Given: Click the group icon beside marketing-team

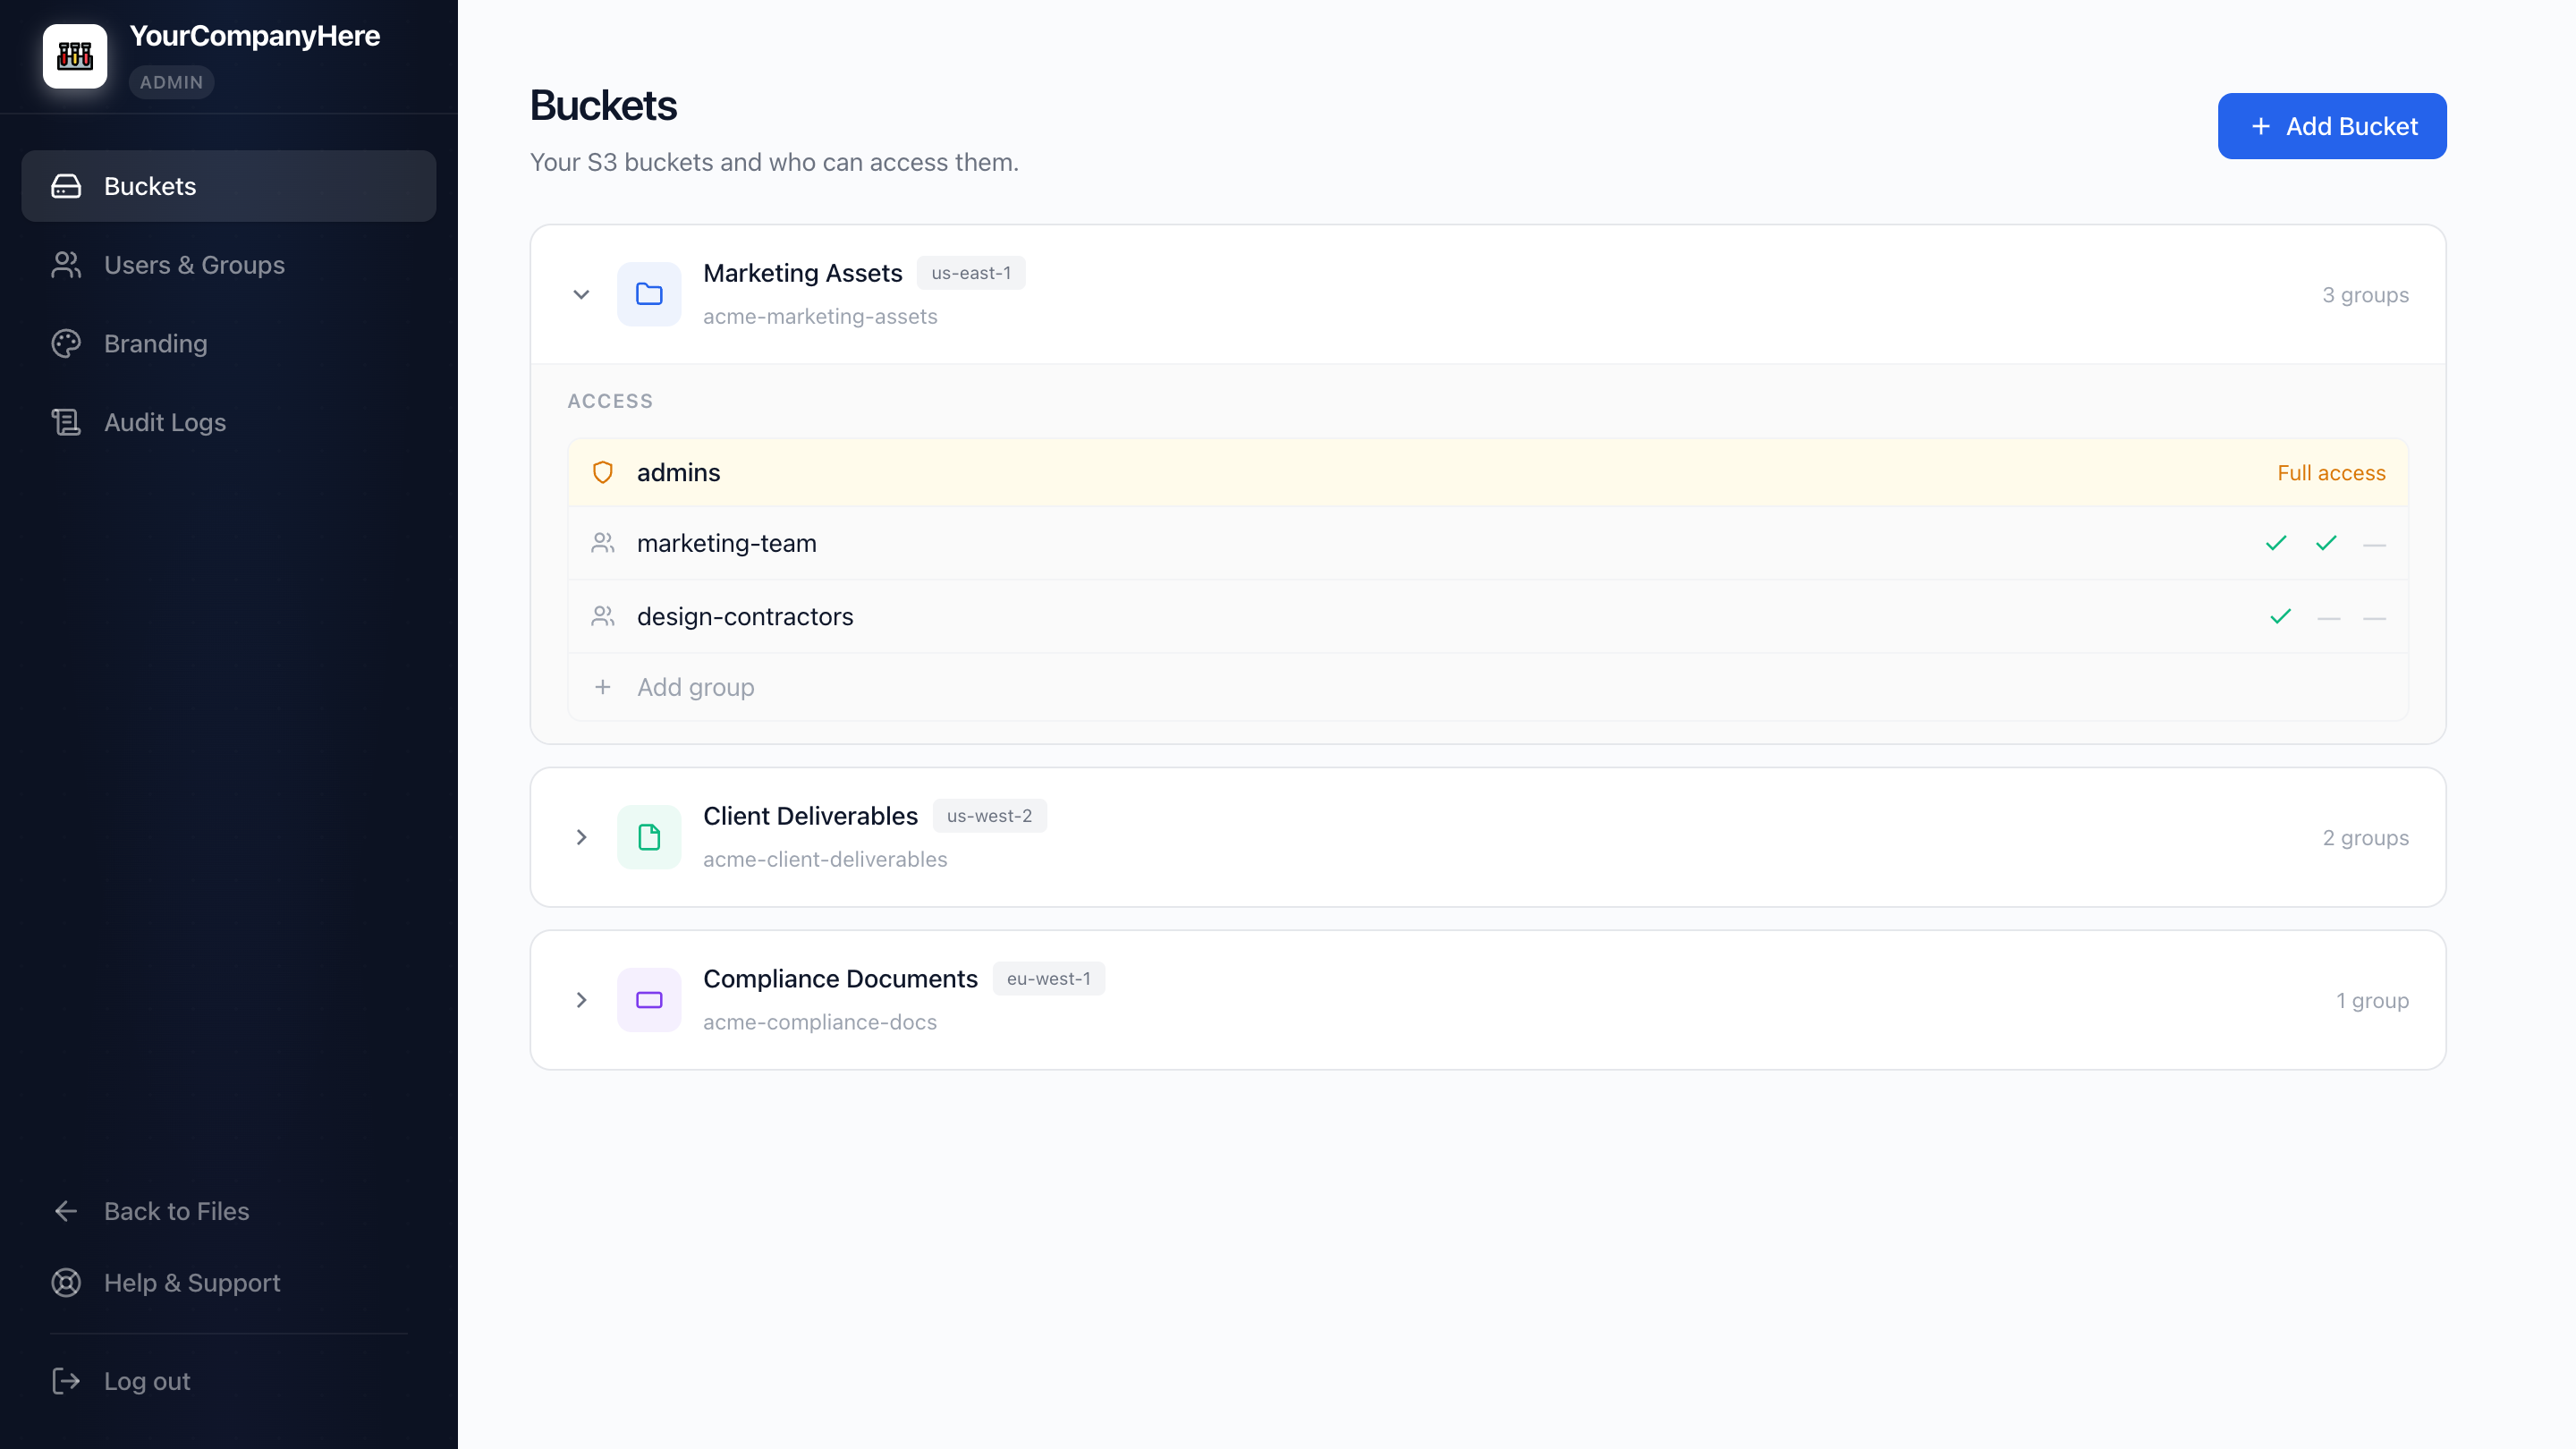Looking at the screenshot, I should 602,543.
